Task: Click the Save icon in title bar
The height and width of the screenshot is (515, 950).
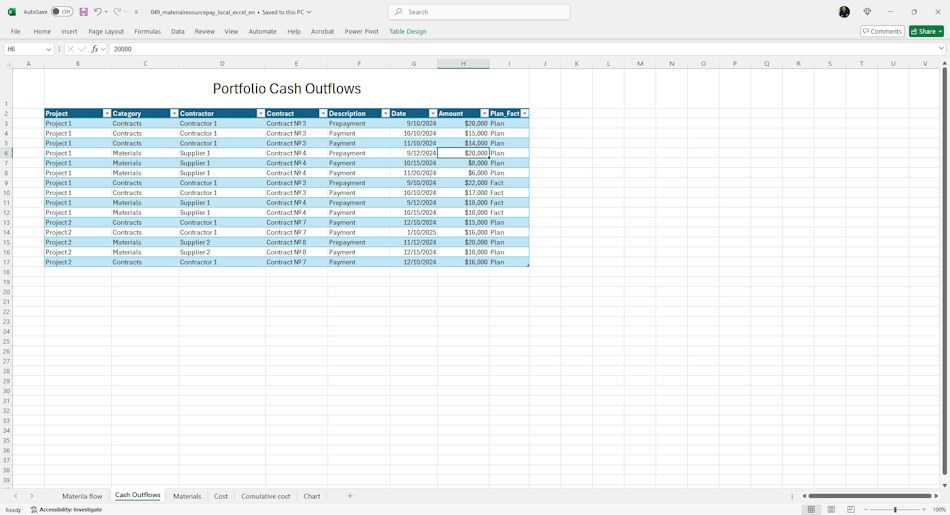Action: 84,12
